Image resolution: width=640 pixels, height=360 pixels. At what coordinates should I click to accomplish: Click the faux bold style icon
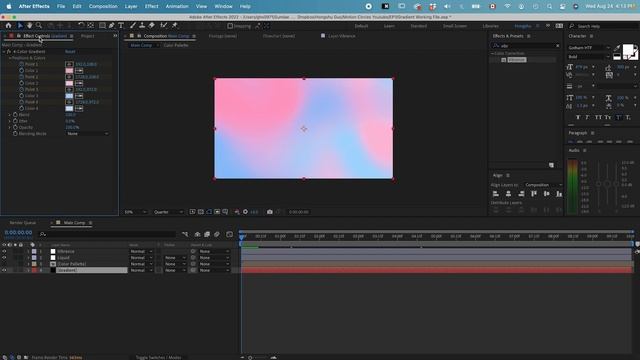[578, 118]
